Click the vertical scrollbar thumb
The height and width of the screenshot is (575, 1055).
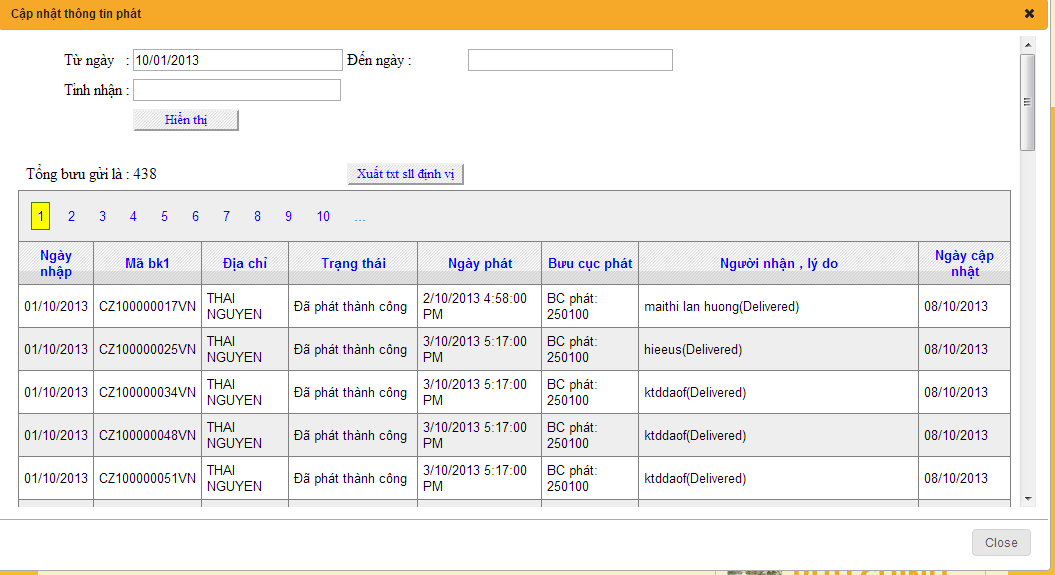tap(1027, 102)
